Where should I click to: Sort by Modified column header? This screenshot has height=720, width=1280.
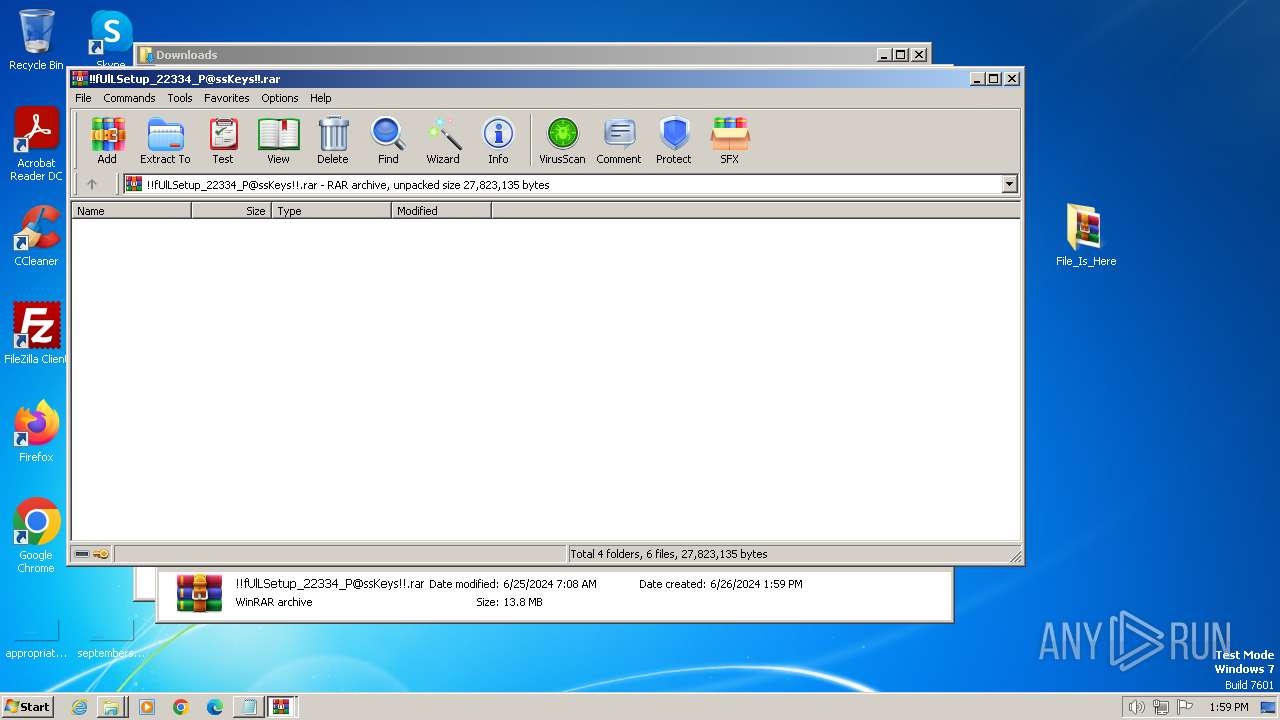pyautogui.click(x=441, y=211)
